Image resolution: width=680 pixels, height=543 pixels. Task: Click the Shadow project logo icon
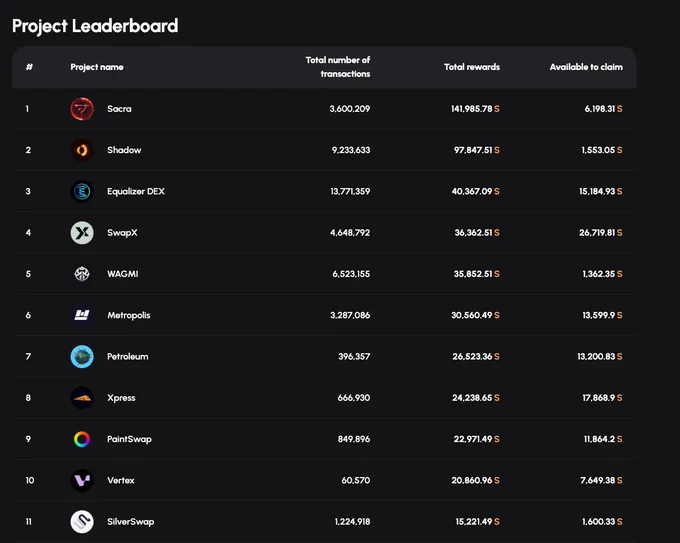(x=82, y=150)
